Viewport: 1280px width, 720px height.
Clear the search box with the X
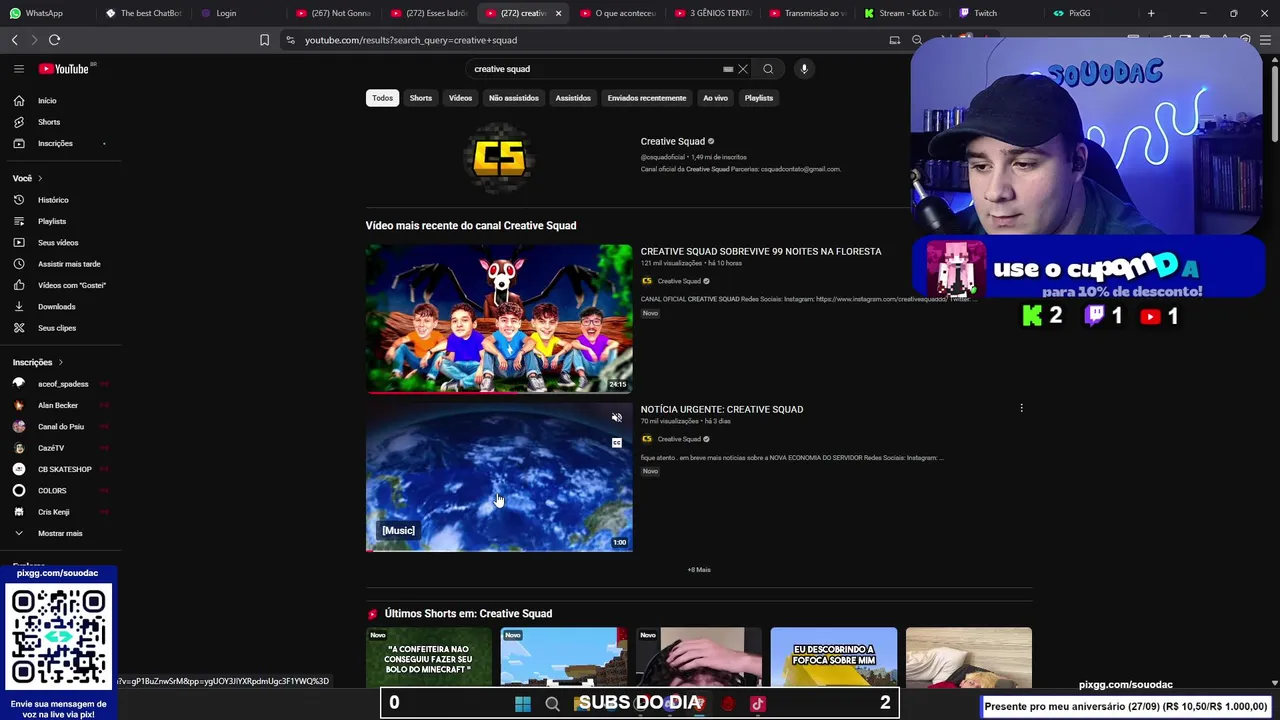pyautogui.click(x=743, y=69)
